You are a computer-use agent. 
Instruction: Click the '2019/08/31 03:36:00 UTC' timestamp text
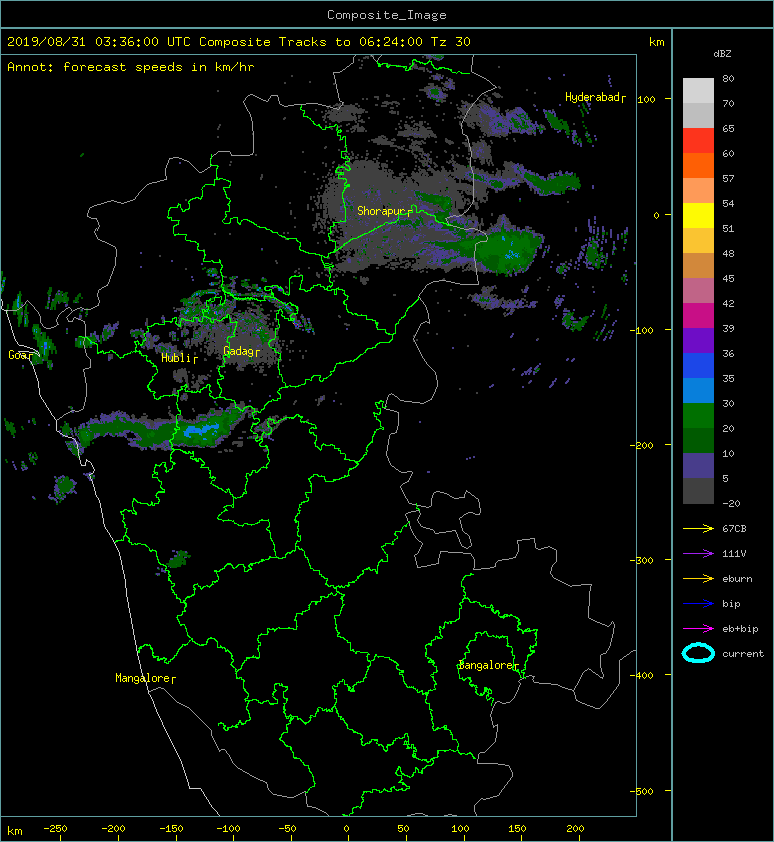click(x=99, y=42)
